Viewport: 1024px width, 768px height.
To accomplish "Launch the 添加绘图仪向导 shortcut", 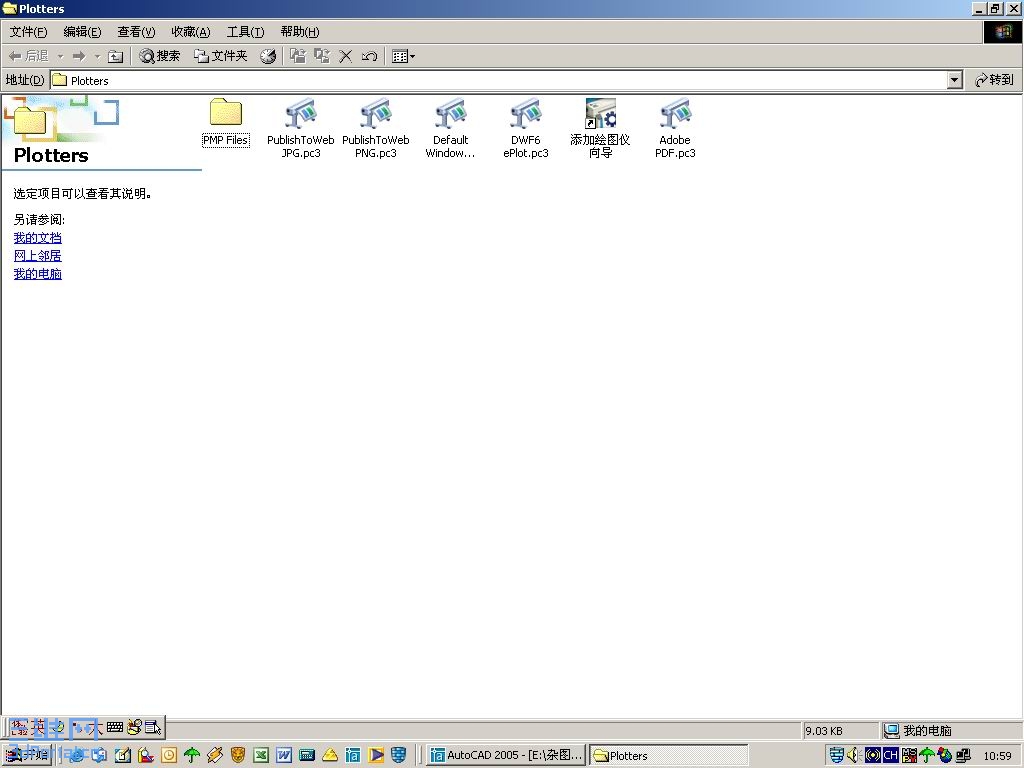I will point(600,128).
